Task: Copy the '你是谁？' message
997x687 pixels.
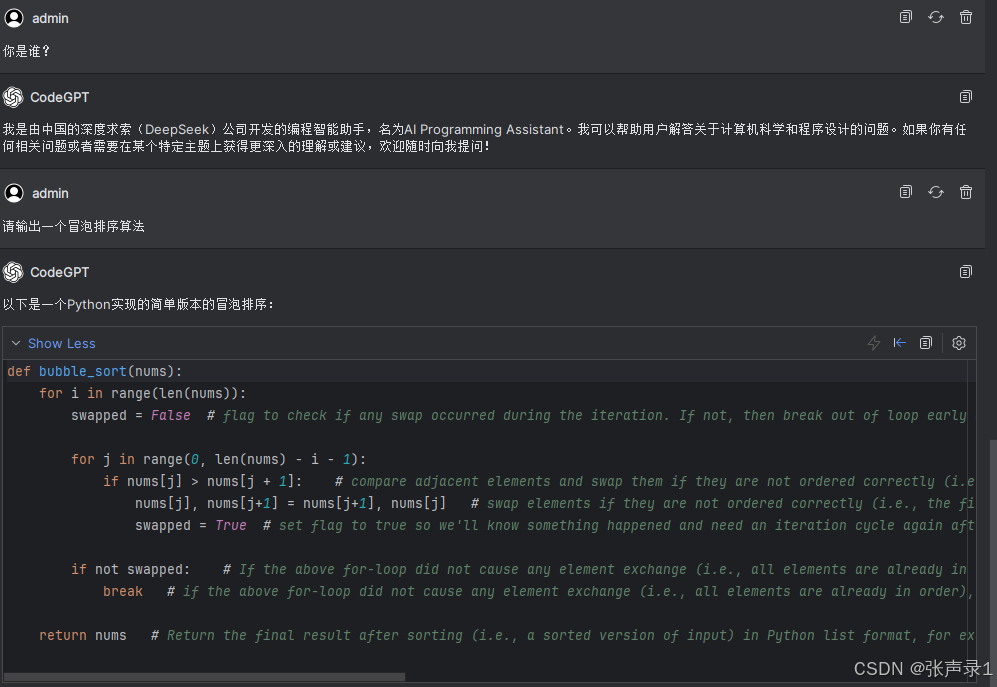Action: (x=905, y=17)
